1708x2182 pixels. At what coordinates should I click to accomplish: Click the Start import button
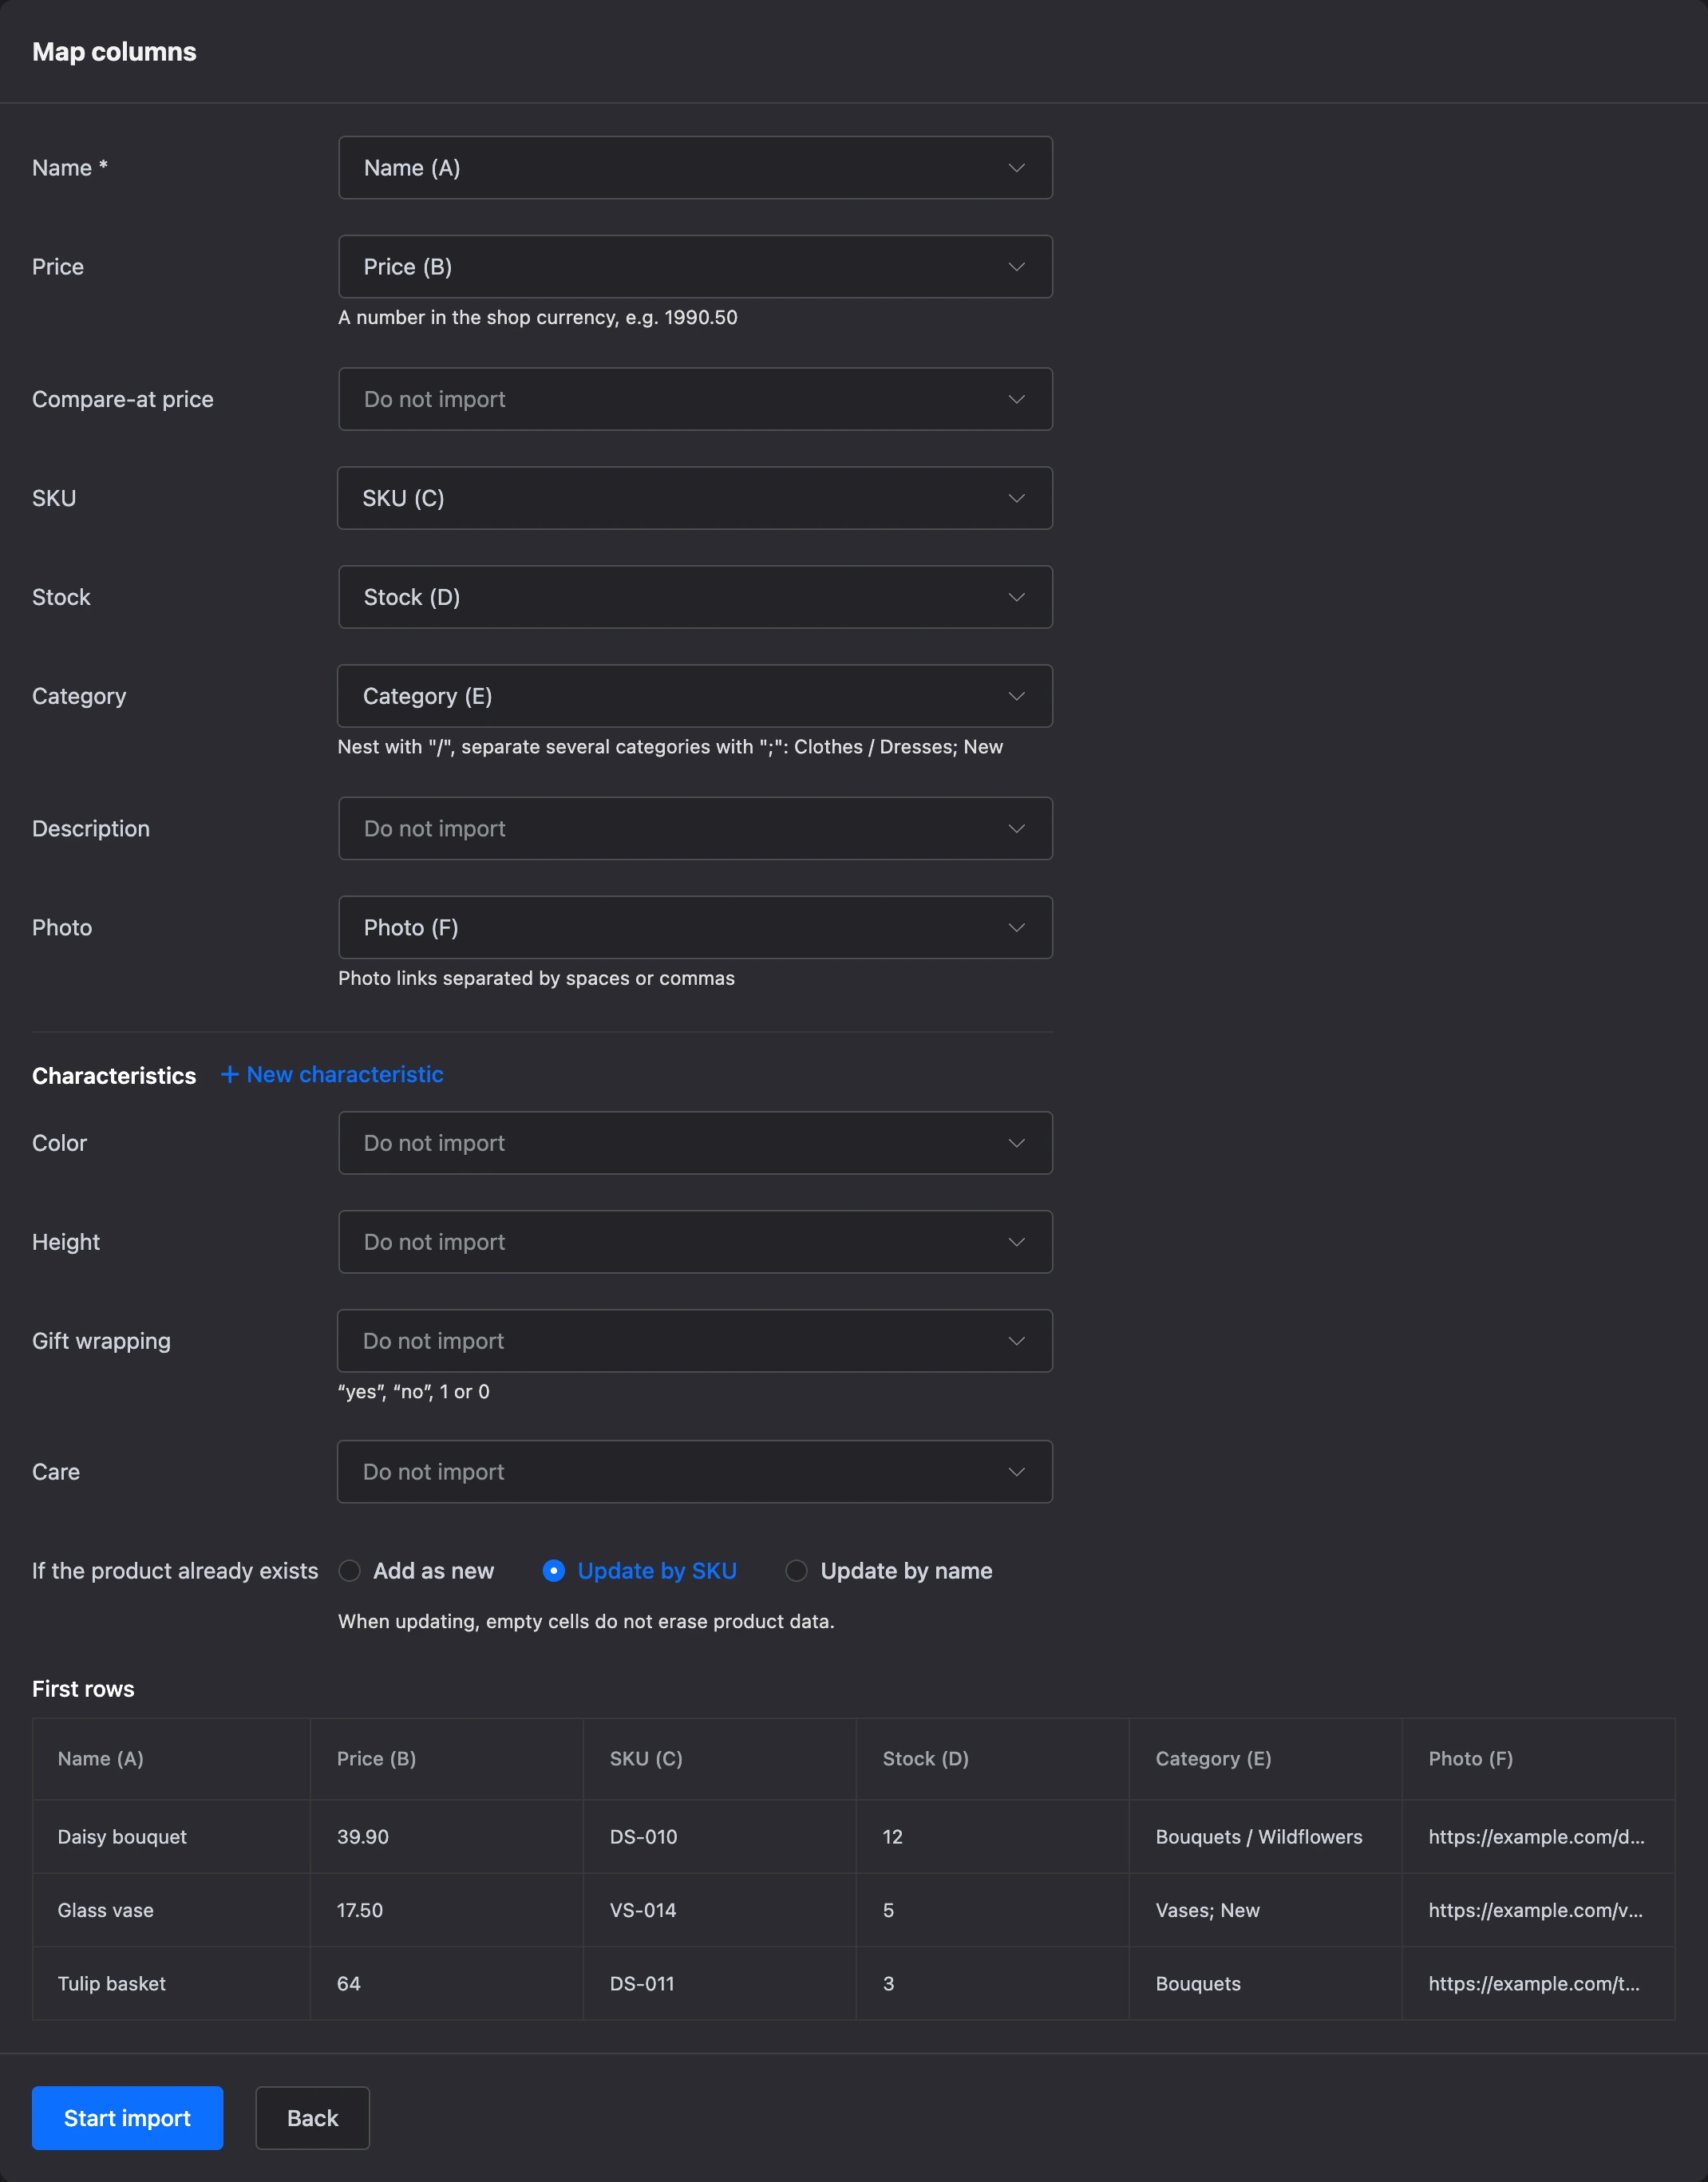click(127, 2118)
